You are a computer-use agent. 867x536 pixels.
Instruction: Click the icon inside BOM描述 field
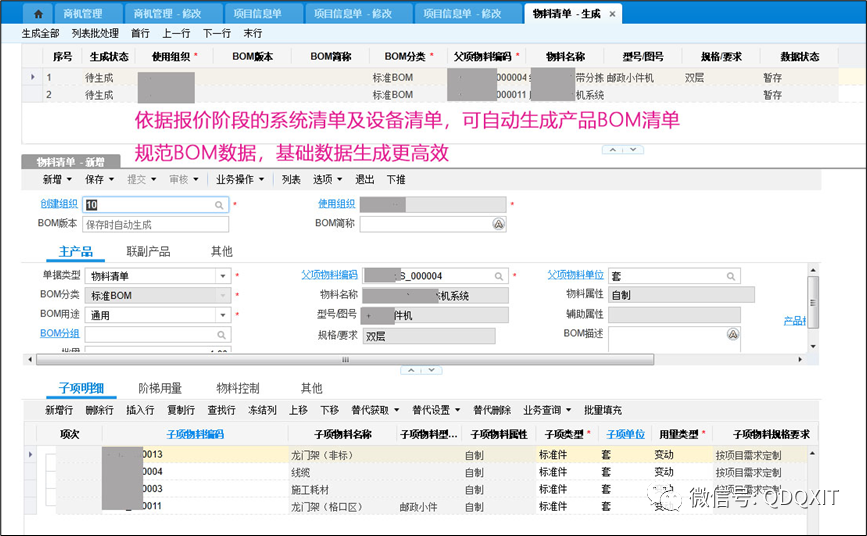point(733,334)
